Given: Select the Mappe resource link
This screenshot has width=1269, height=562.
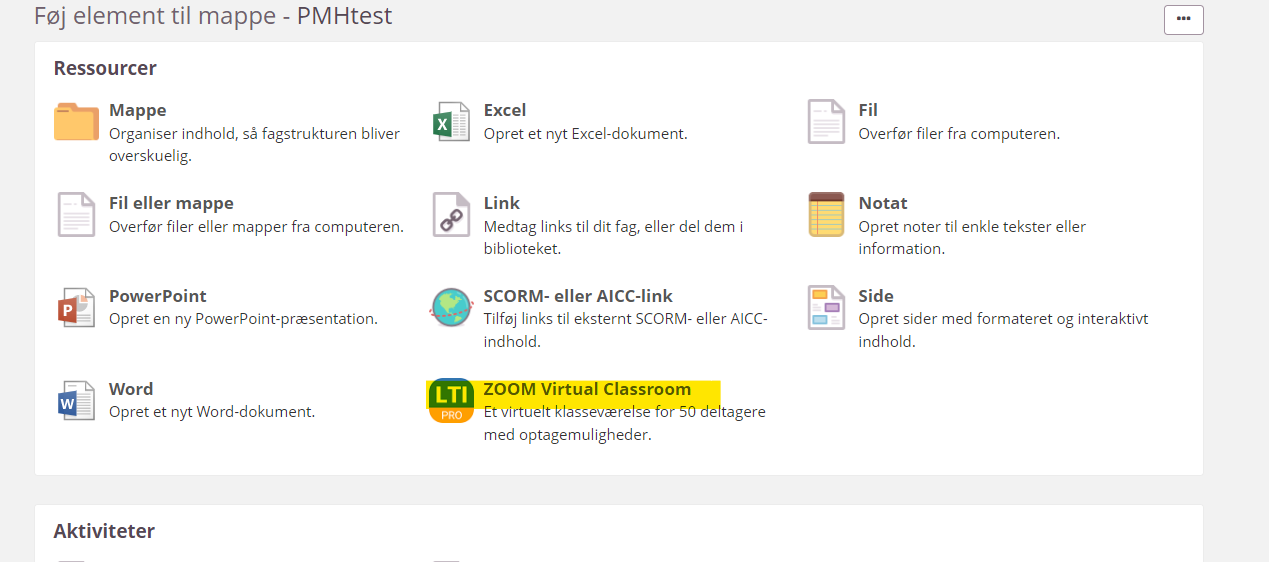Looking at the screenshot, I should coord(138,110).
